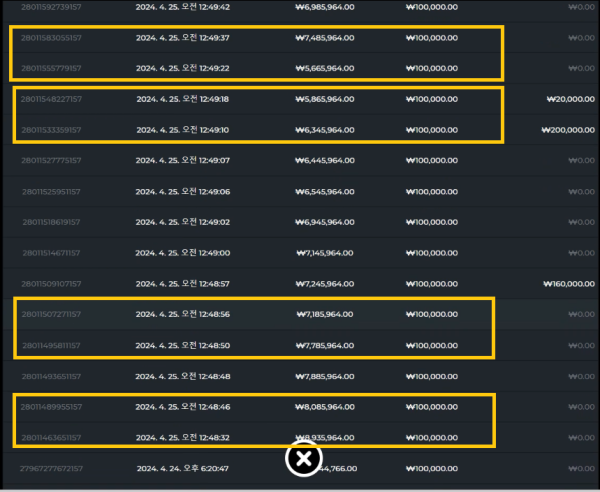
Task: Click the timestamp 12:48:57
Action: pos(214,284)
